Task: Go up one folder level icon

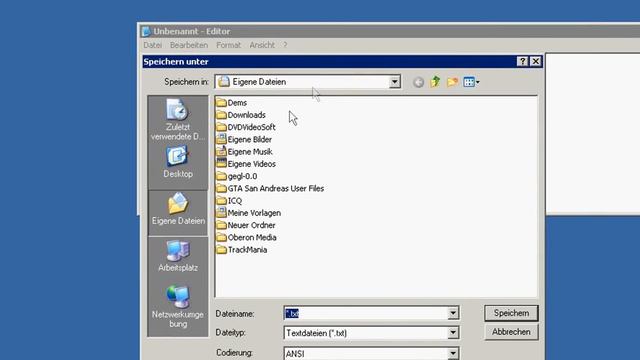Action: tap(435, 82)
